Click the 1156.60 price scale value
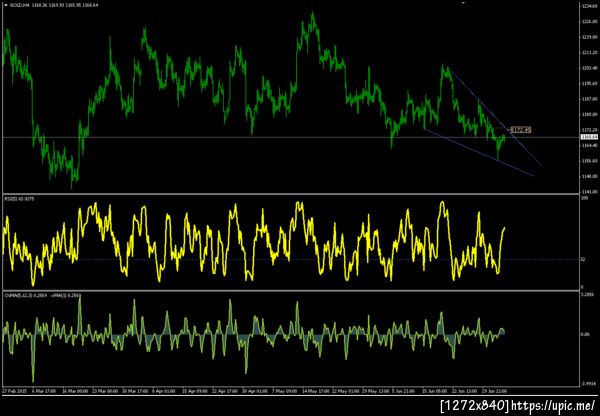 point(589,161)
